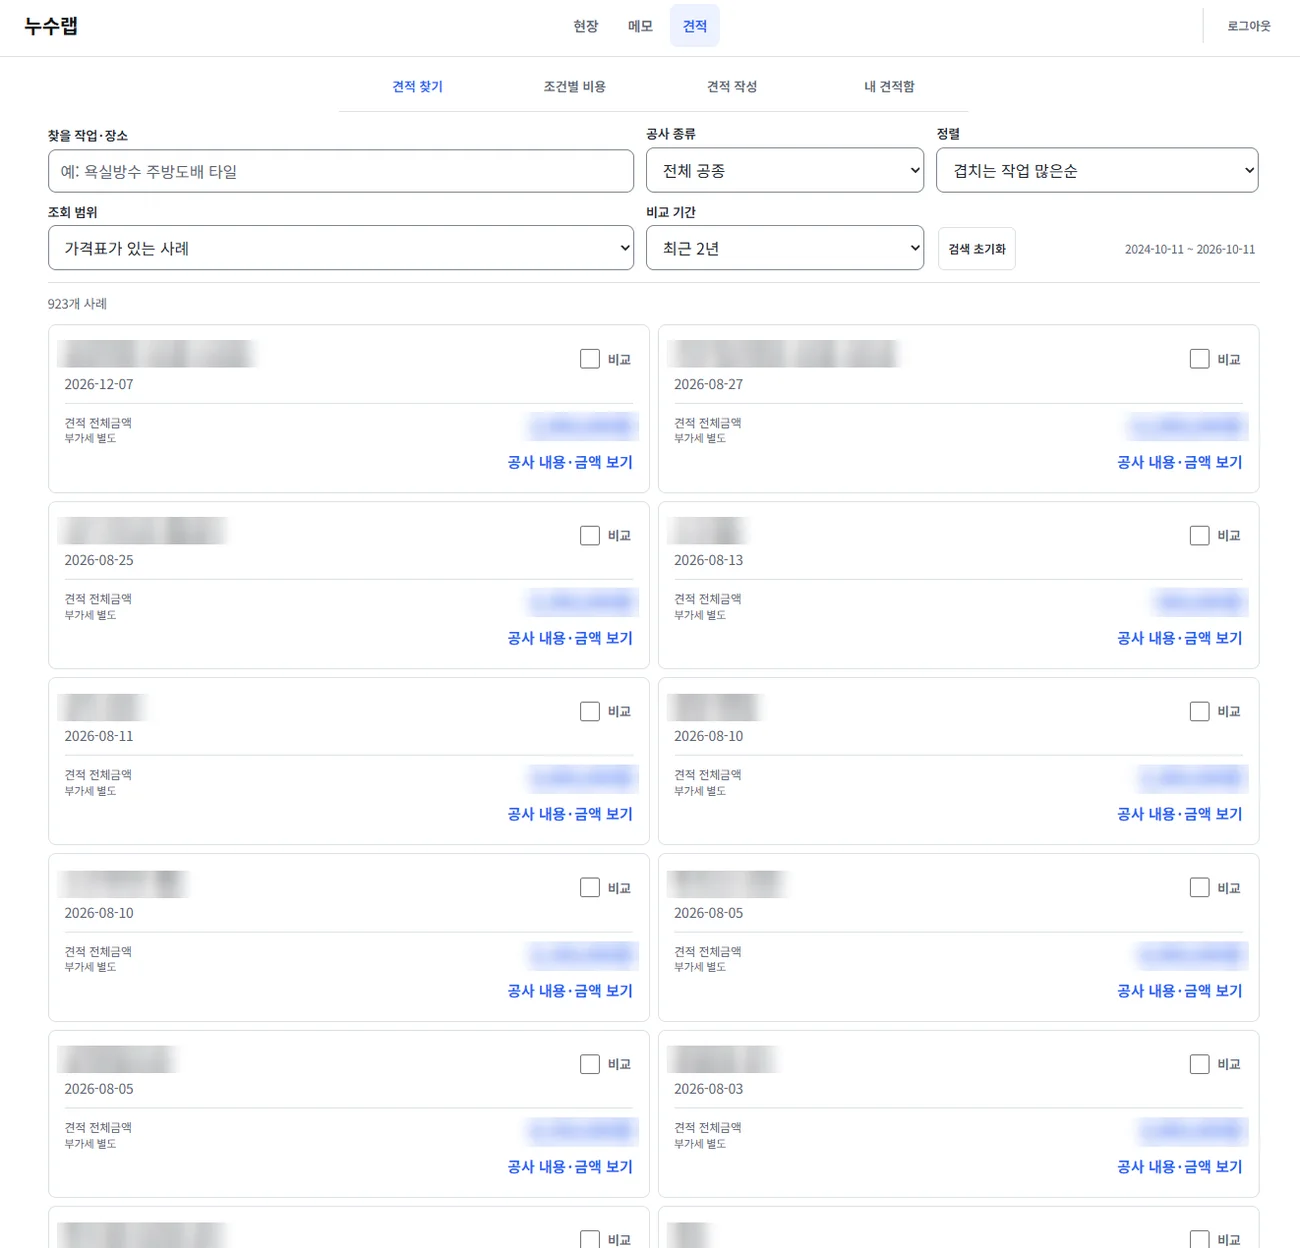Click the 2026-08-13 date text
The width and height of the screenshot is (1300, 1248).
[x=709, y=561]
